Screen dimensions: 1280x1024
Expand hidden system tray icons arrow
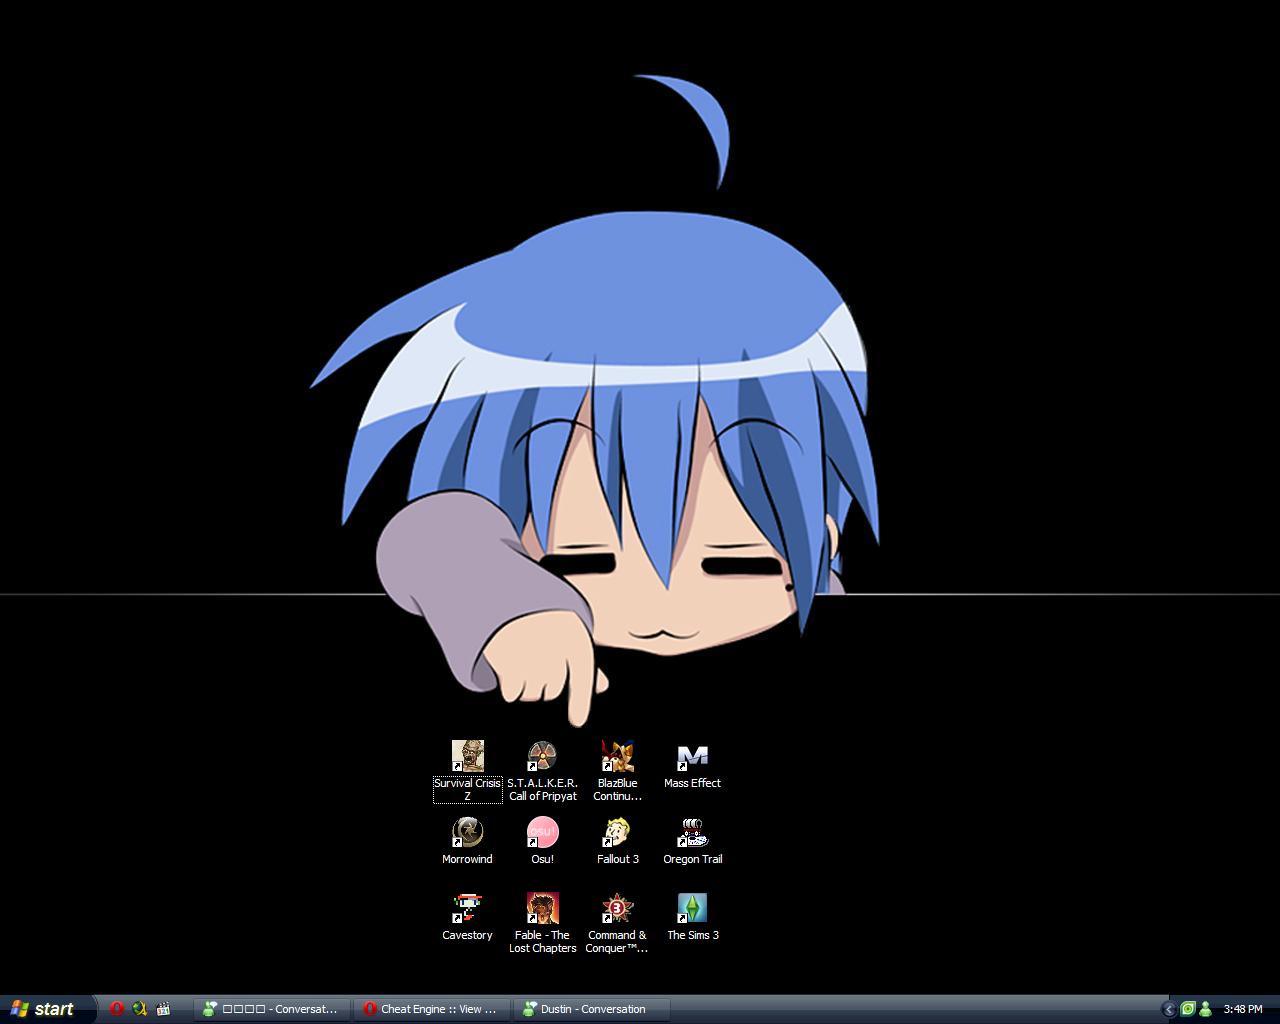[x=1168, y=1009]
